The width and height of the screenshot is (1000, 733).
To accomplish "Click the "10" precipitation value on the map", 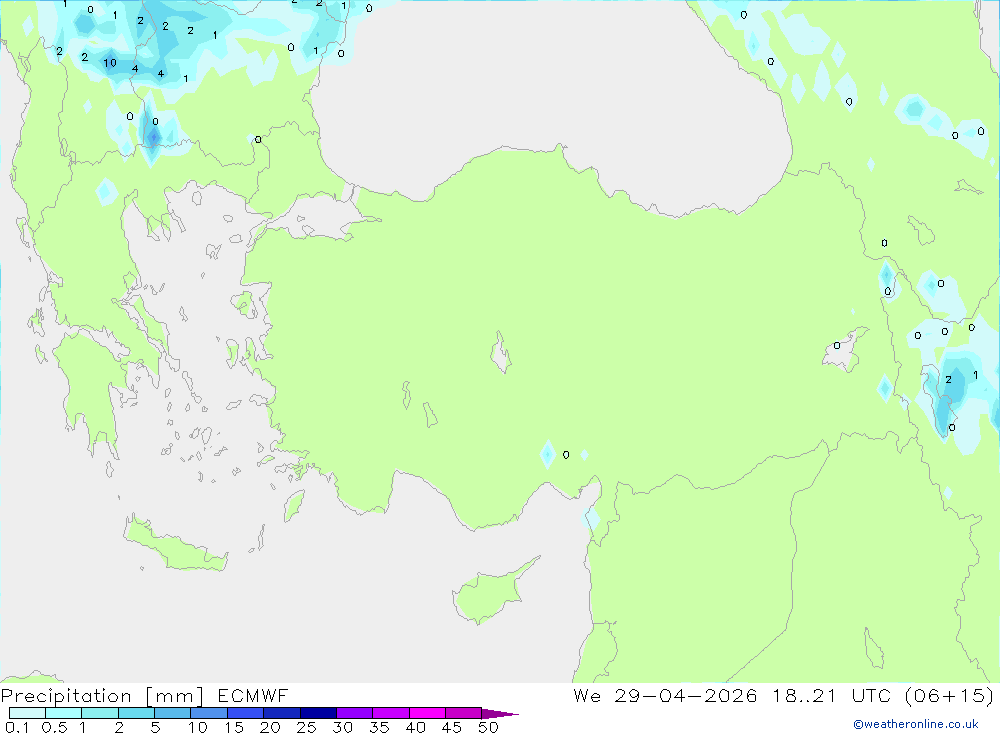I will click(x=110, y=63).
